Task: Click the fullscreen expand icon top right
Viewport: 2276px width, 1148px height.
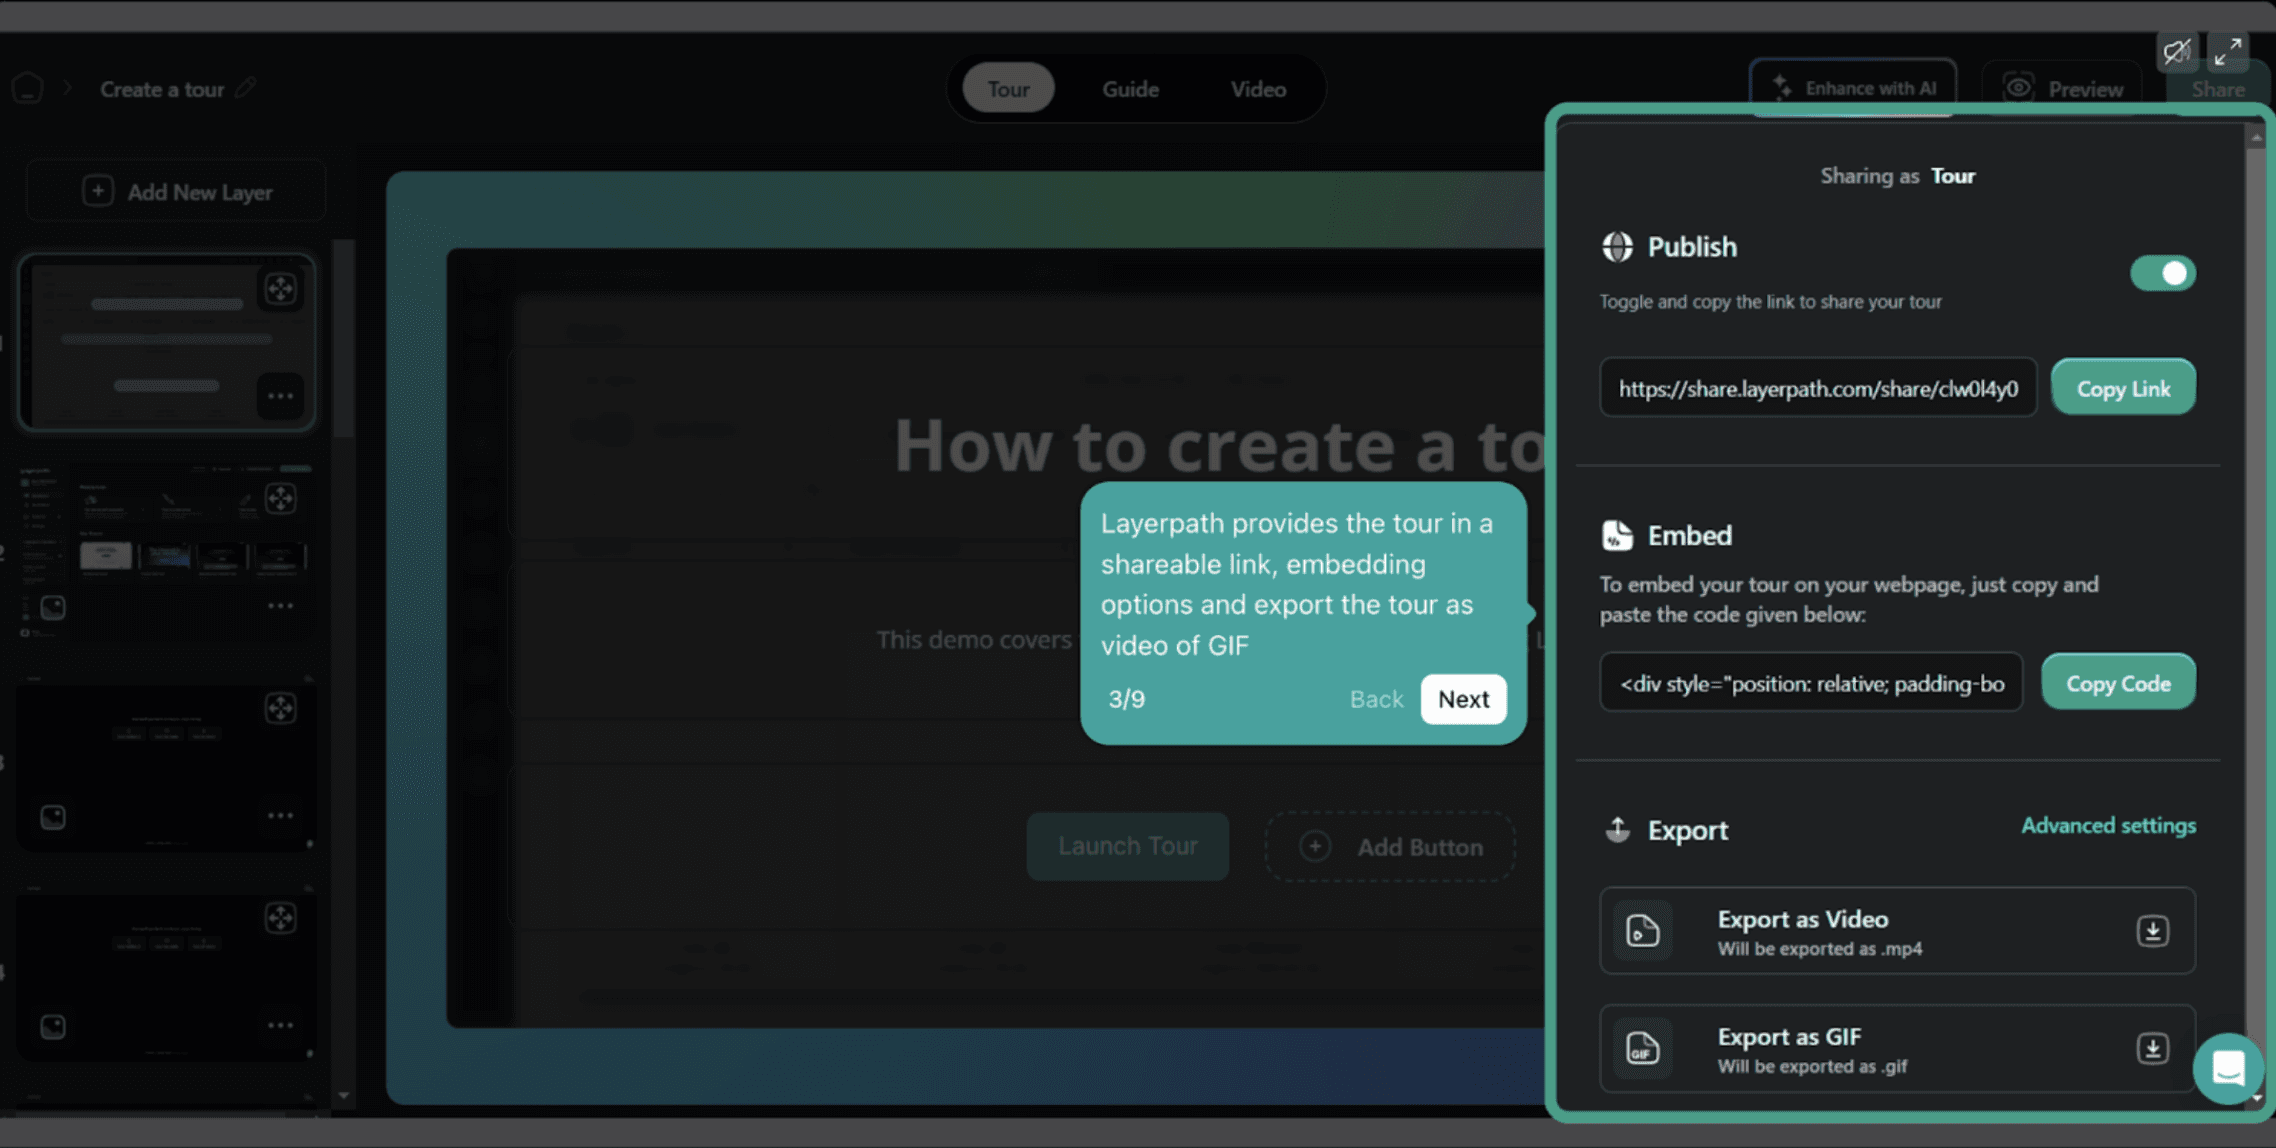Action: 2228,51
